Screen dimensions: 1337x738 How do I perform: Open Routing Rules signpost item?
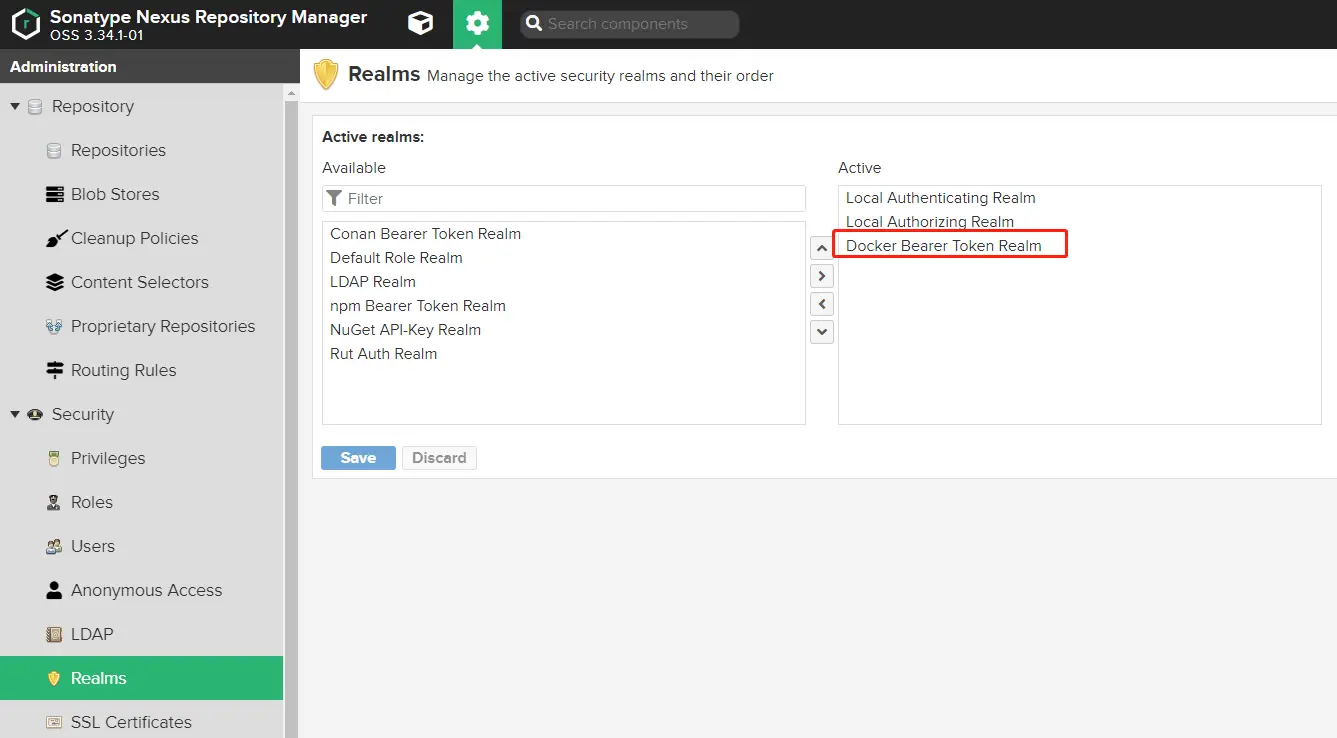tap(123, 370)
